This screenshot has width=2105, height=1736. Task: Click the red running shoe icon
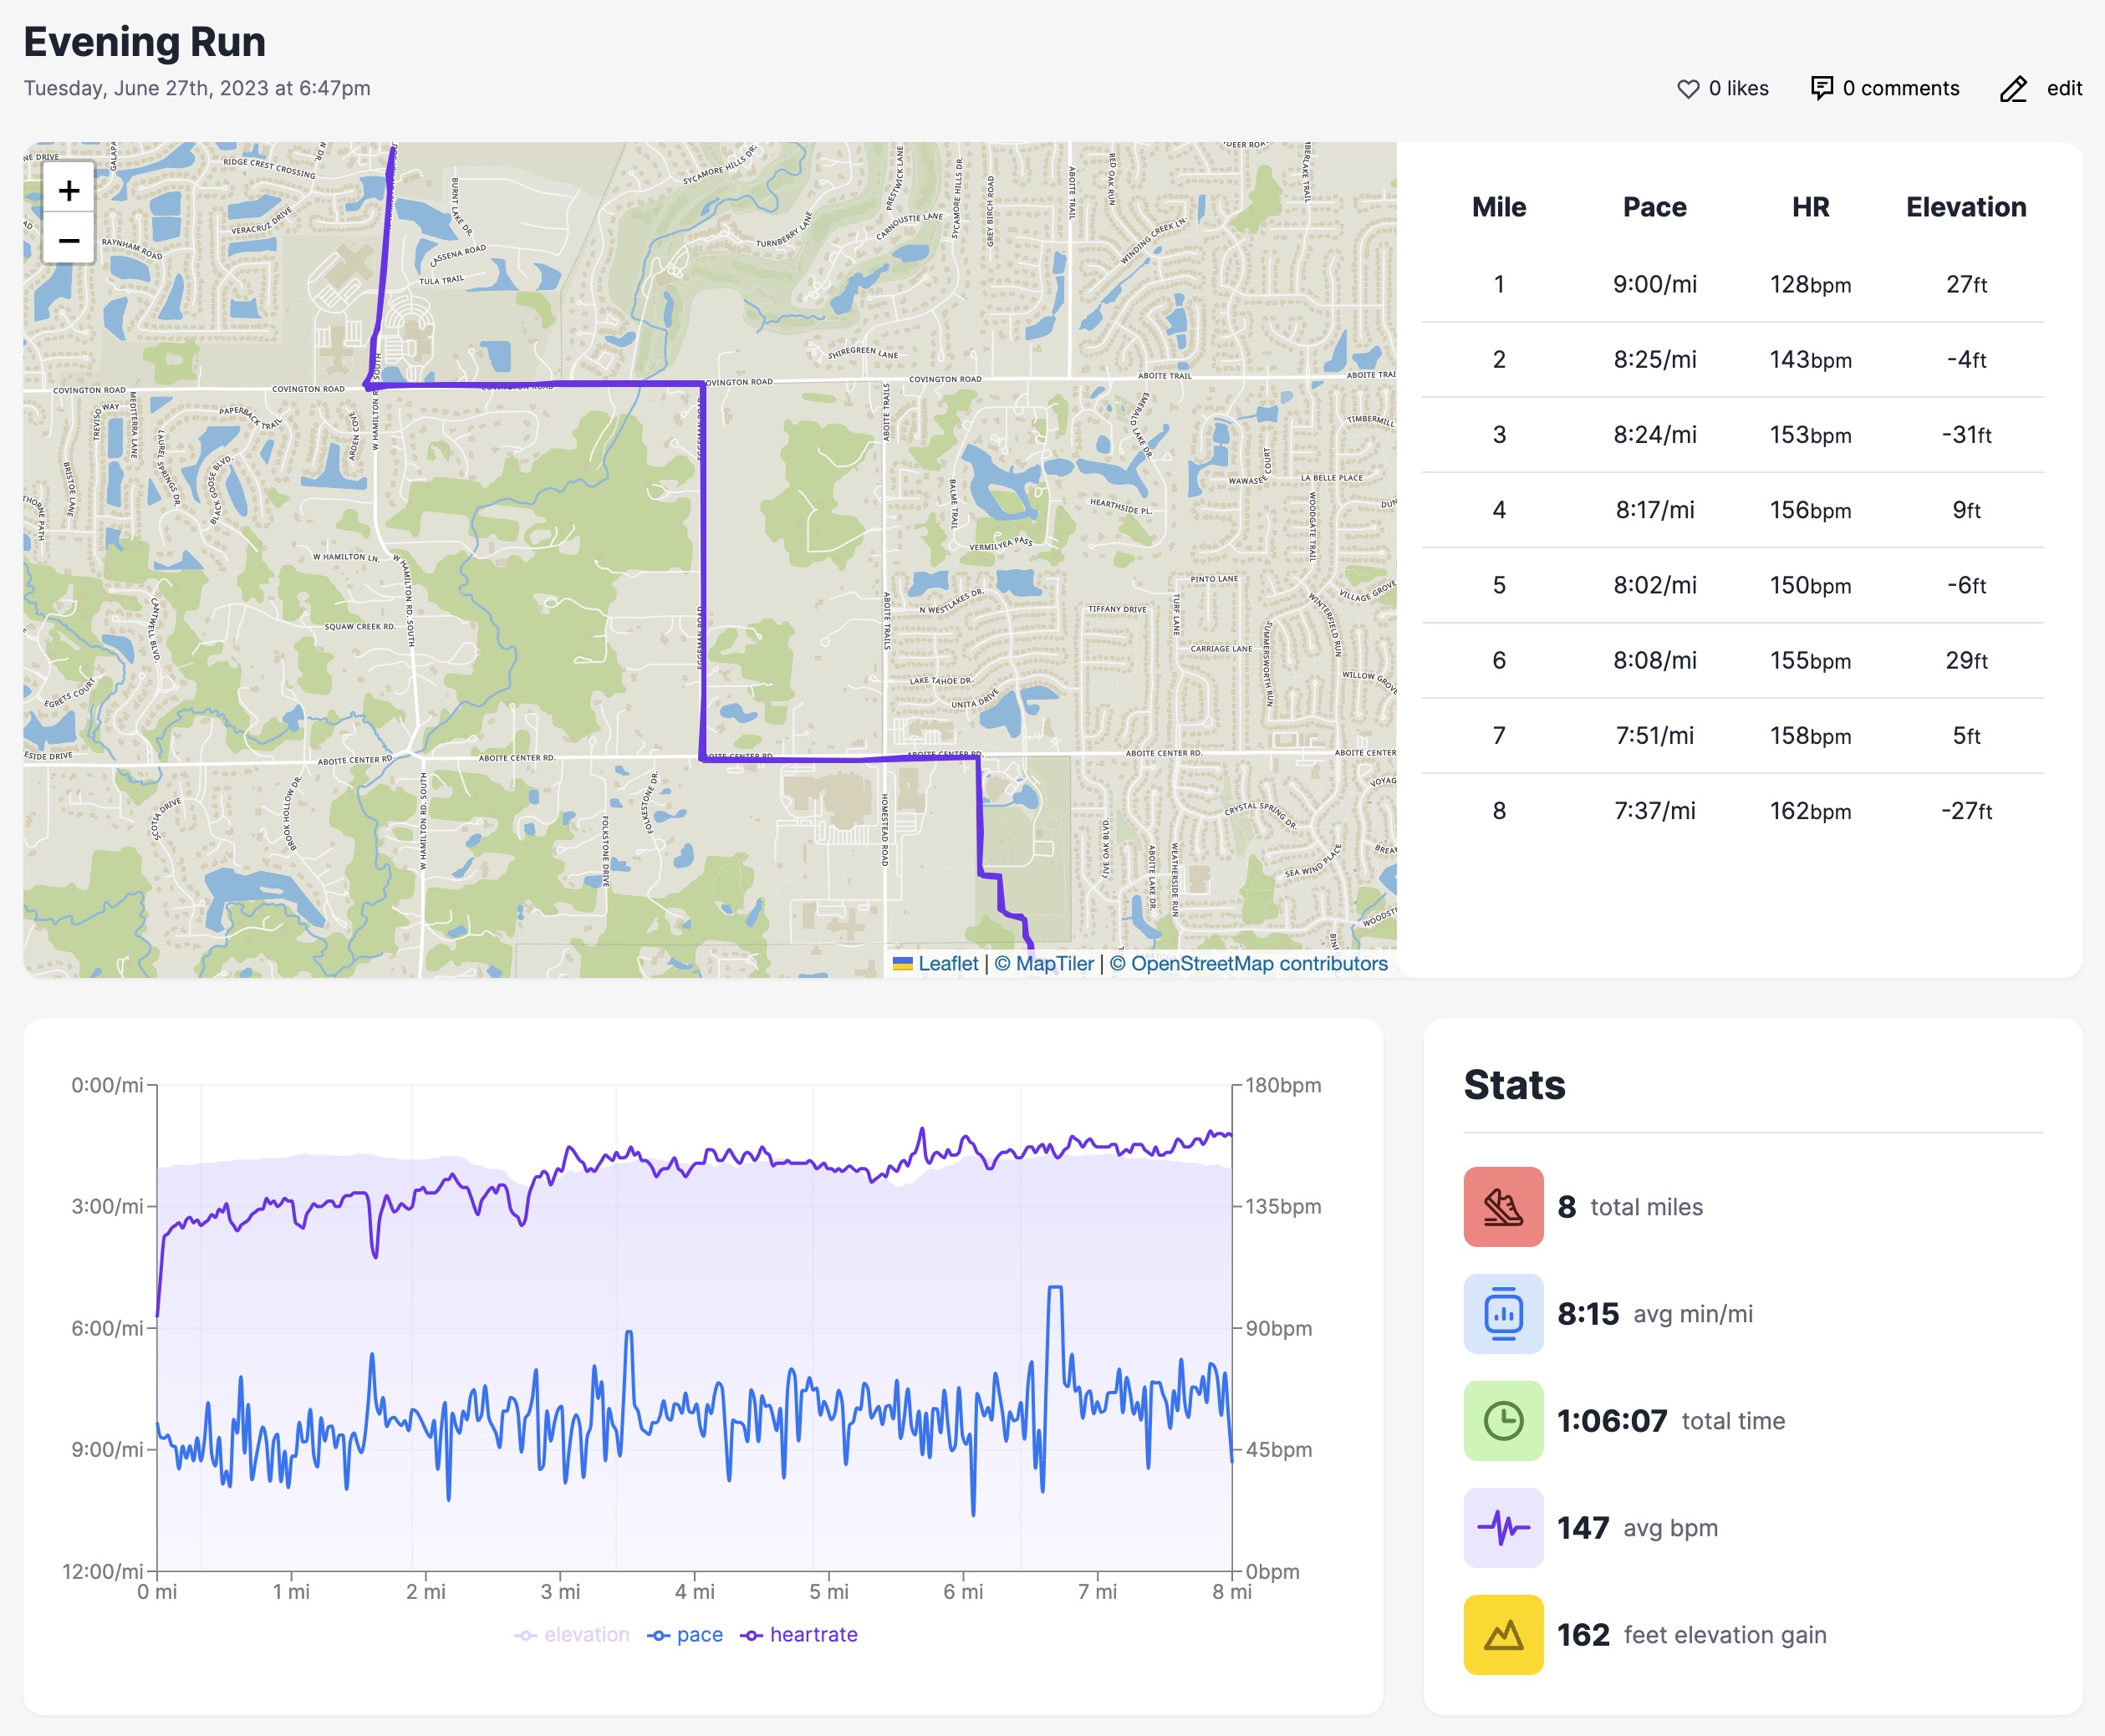[x=1503, y=1207]
